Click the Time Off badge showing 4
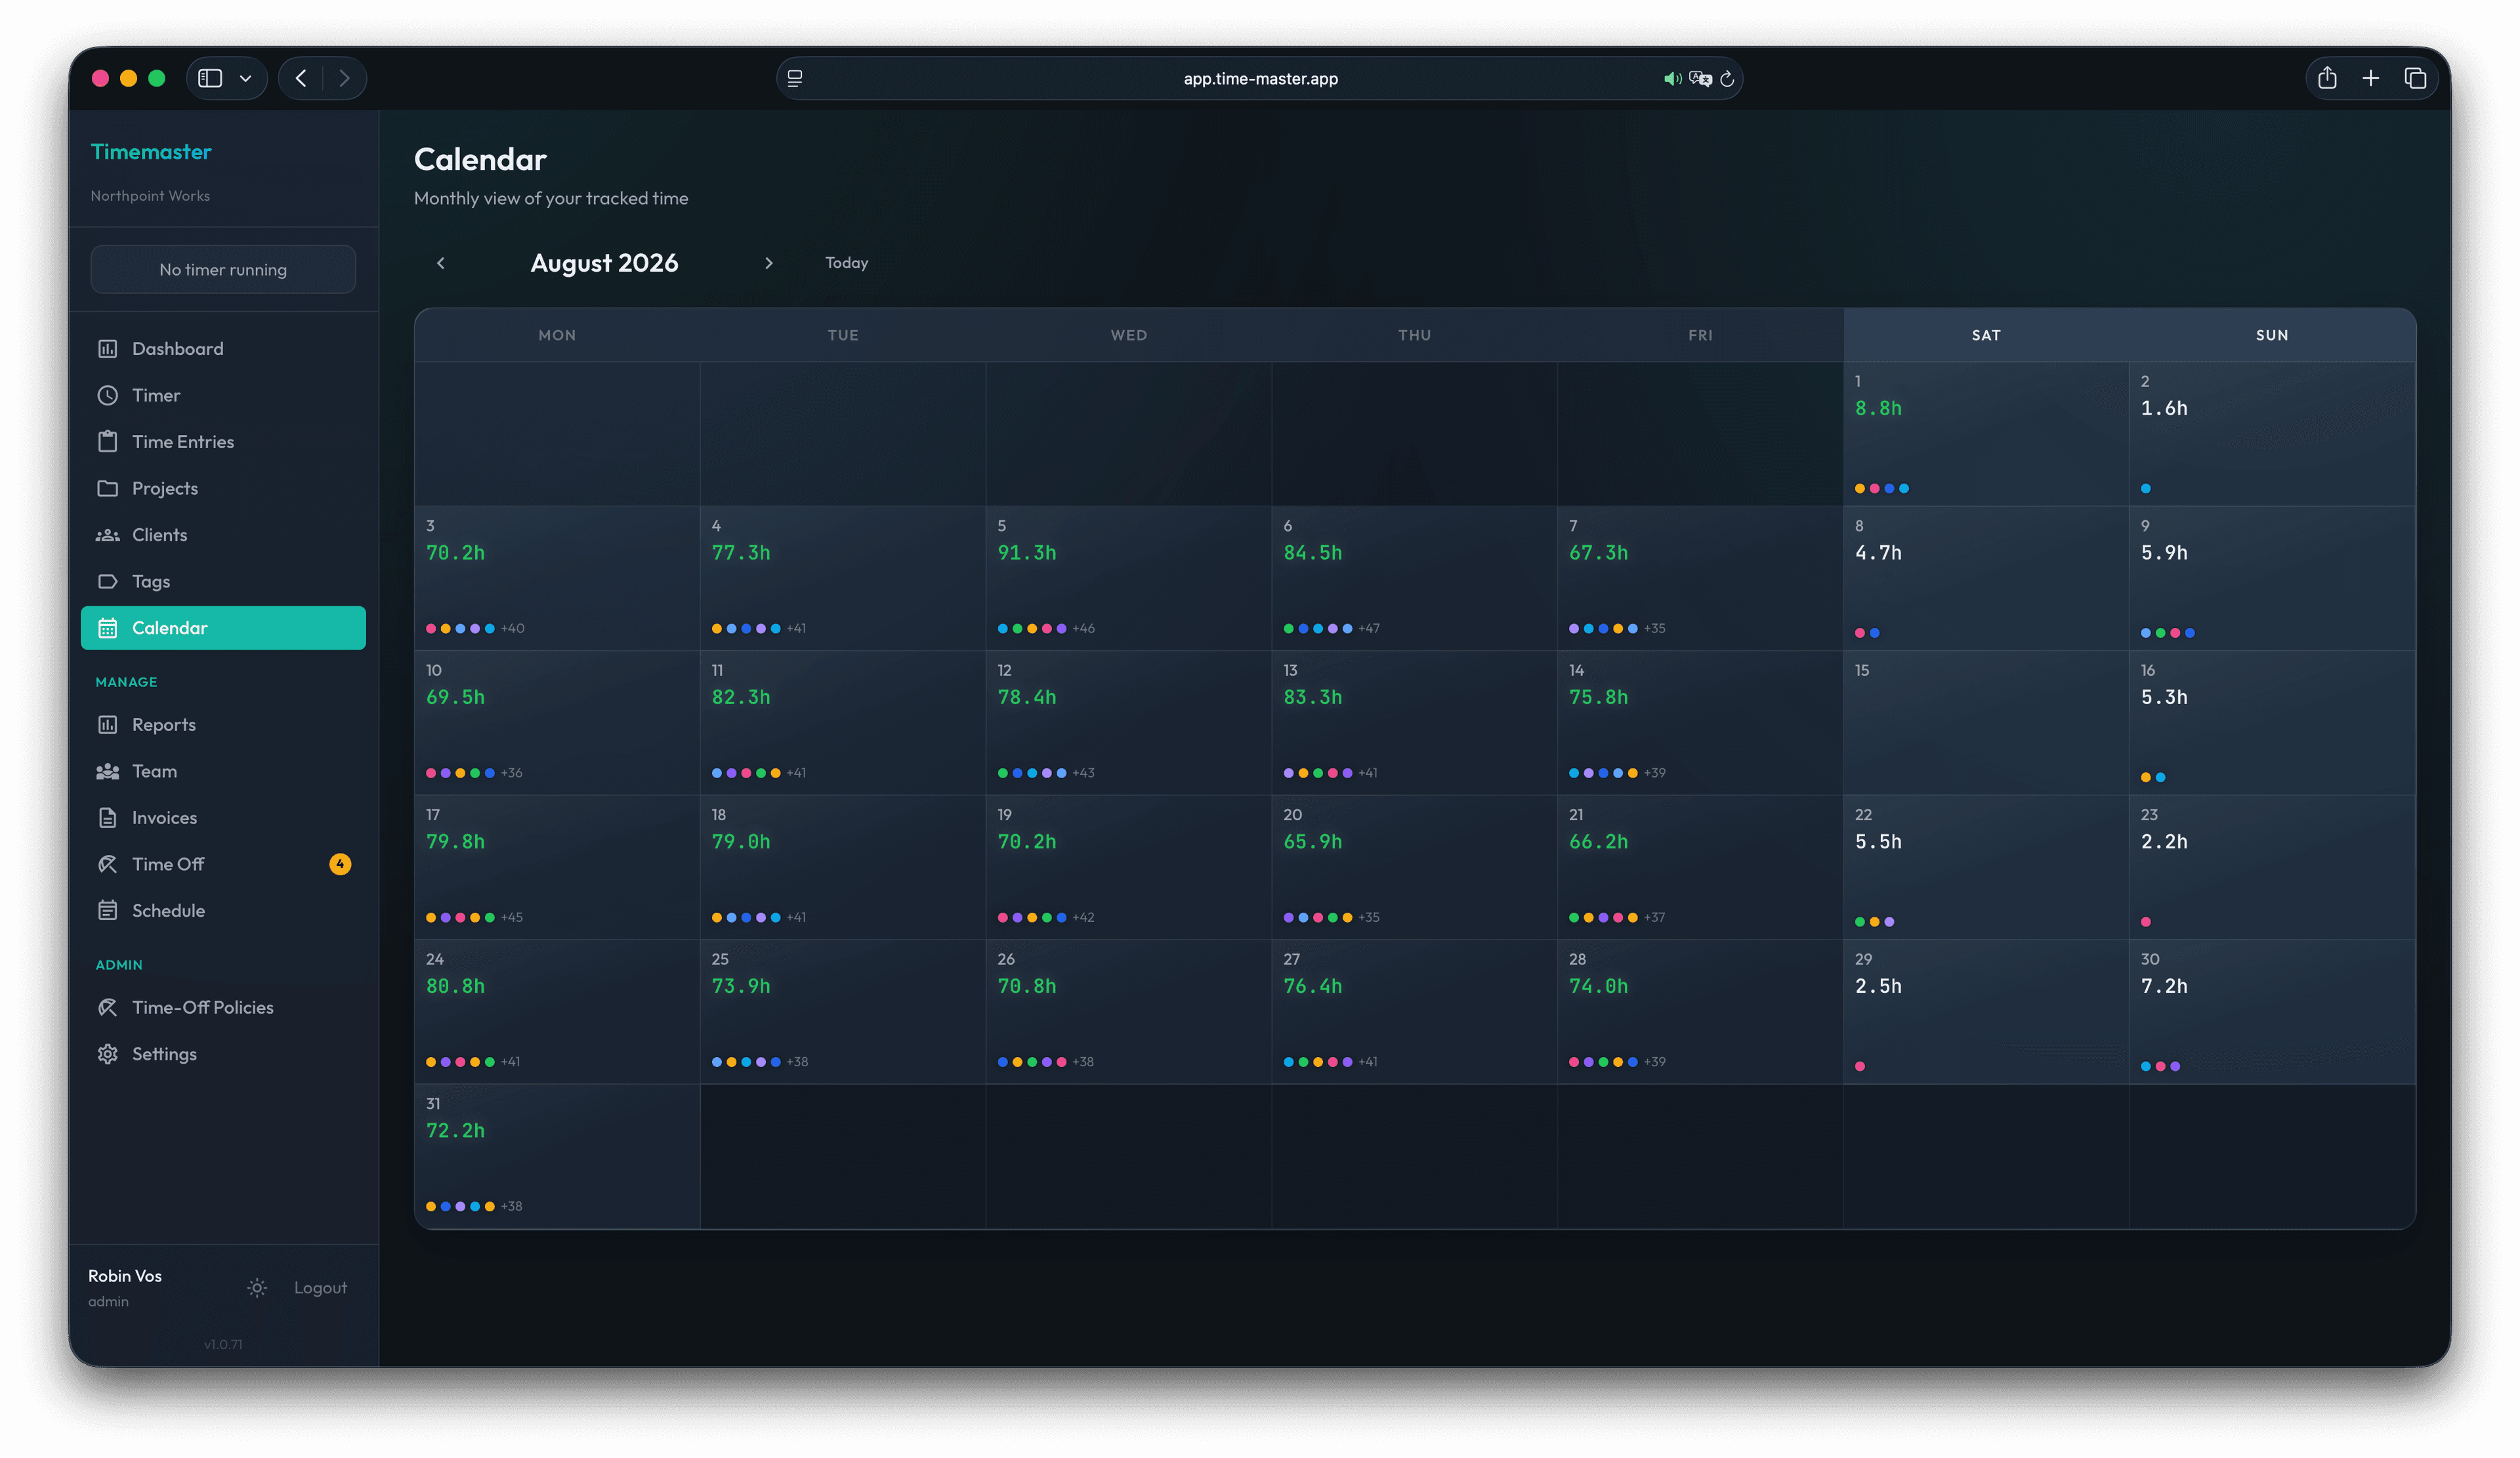 (x=340, y=864)
